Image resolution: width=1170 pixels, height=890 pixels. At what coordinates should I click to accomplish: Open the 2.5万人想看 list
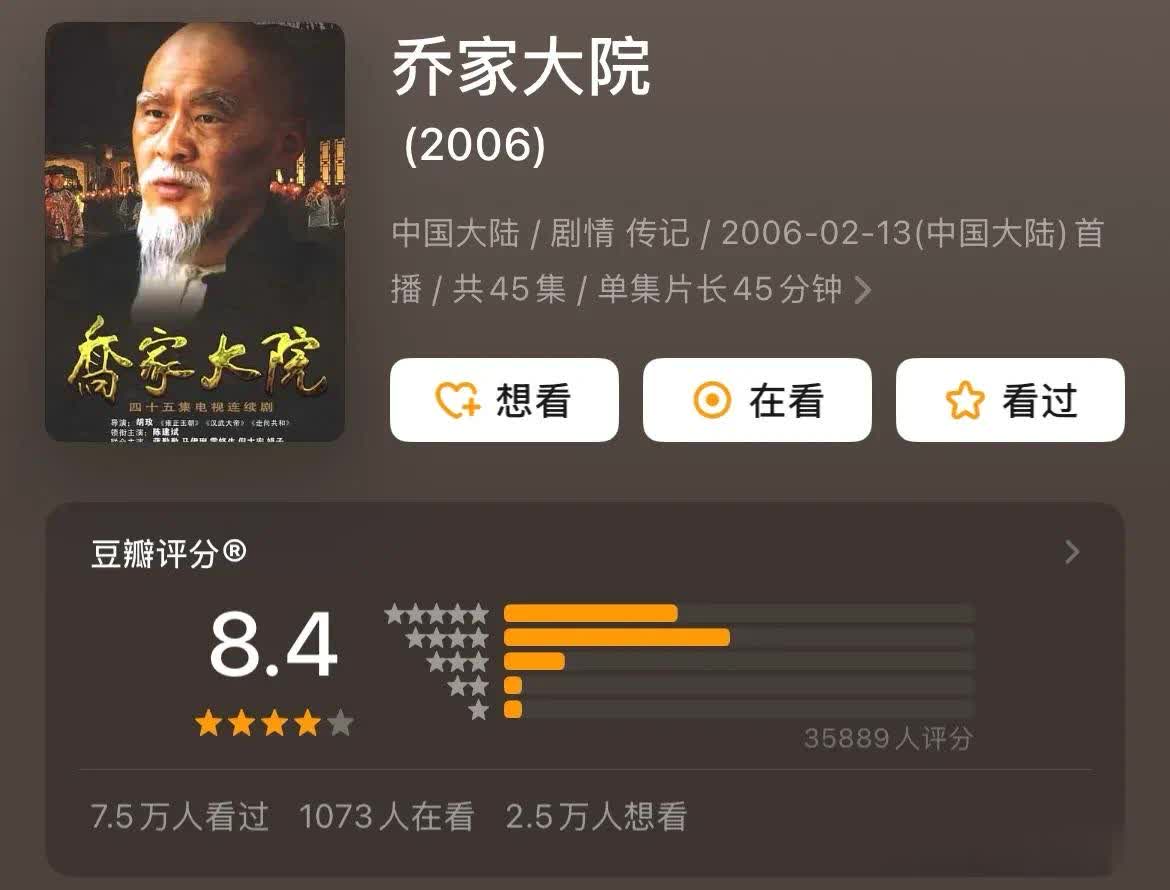pyautogui.click(x=596, y=816)
